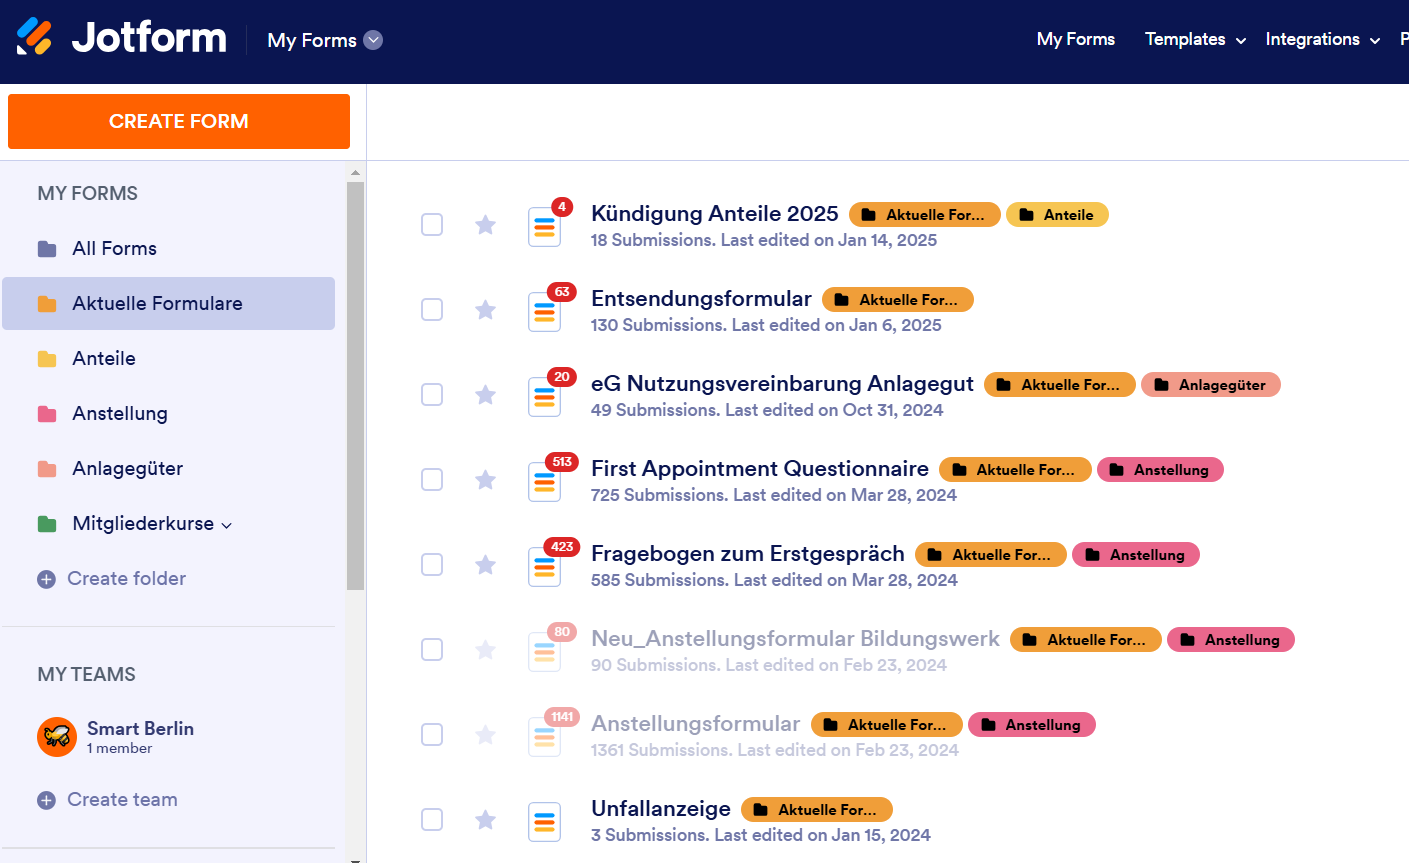
Task: Star the Fragebogen zum Erstgespräch form
Action: (485, 564)
